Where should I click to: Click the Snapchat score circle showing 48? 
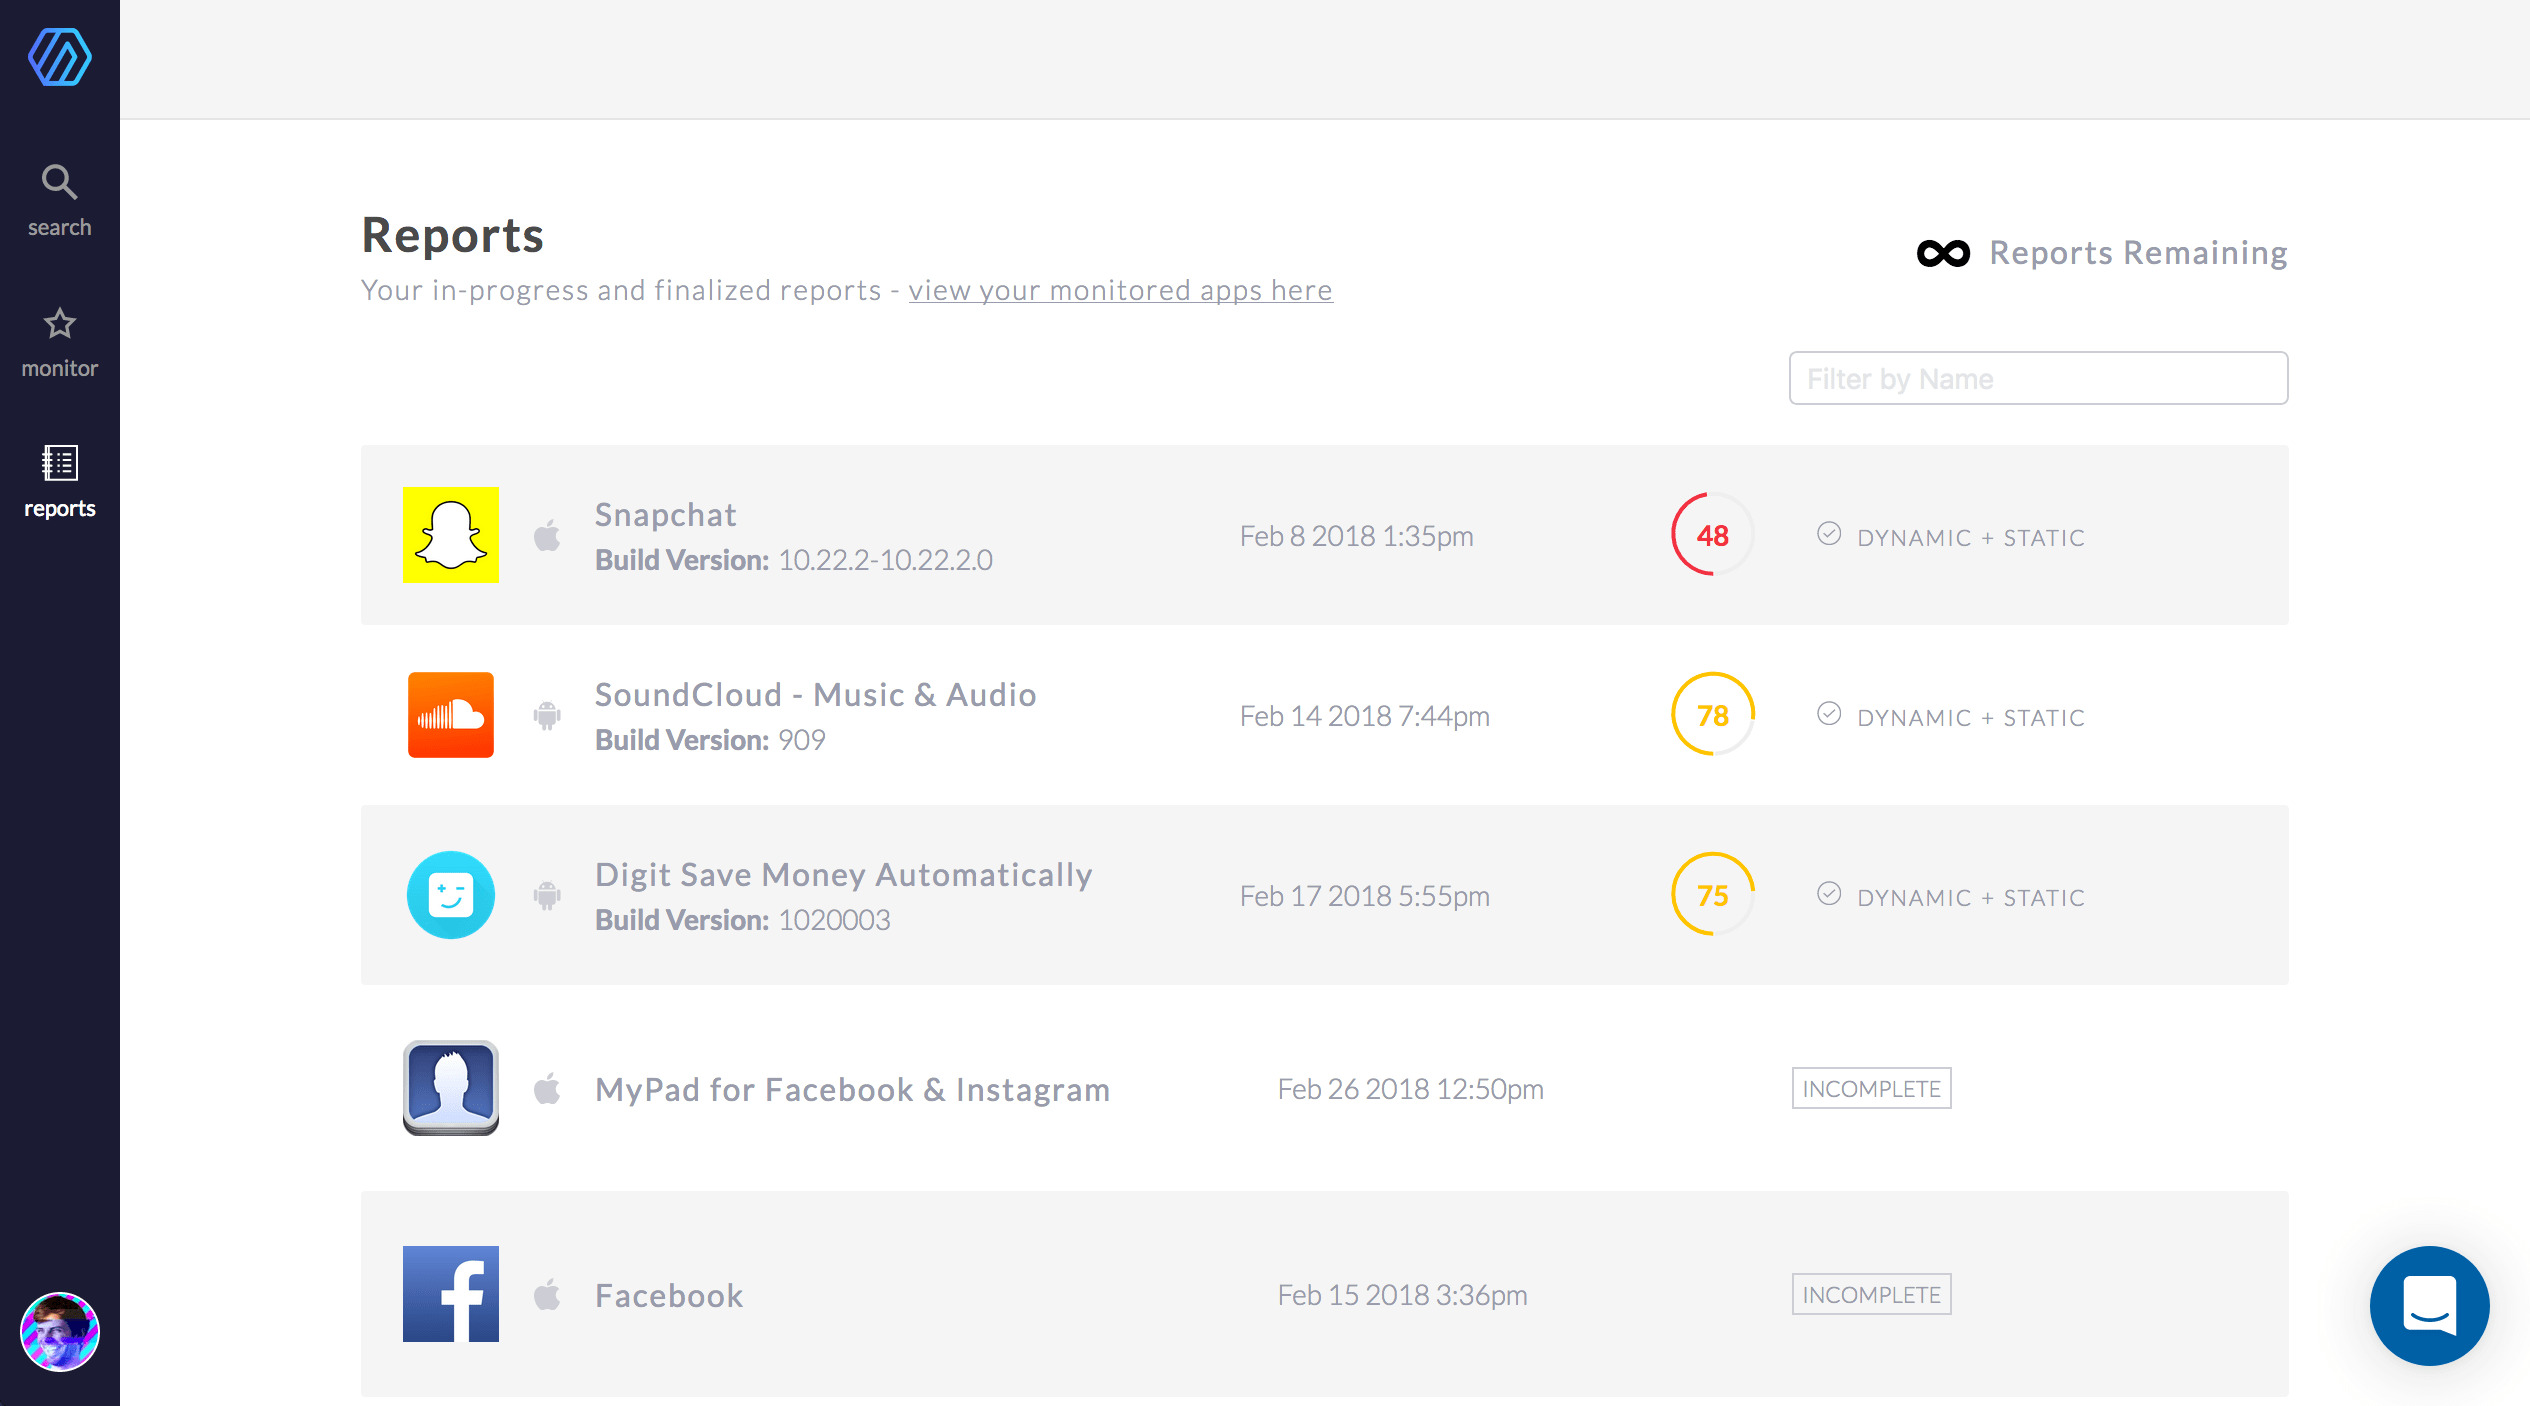point(1712,535)
